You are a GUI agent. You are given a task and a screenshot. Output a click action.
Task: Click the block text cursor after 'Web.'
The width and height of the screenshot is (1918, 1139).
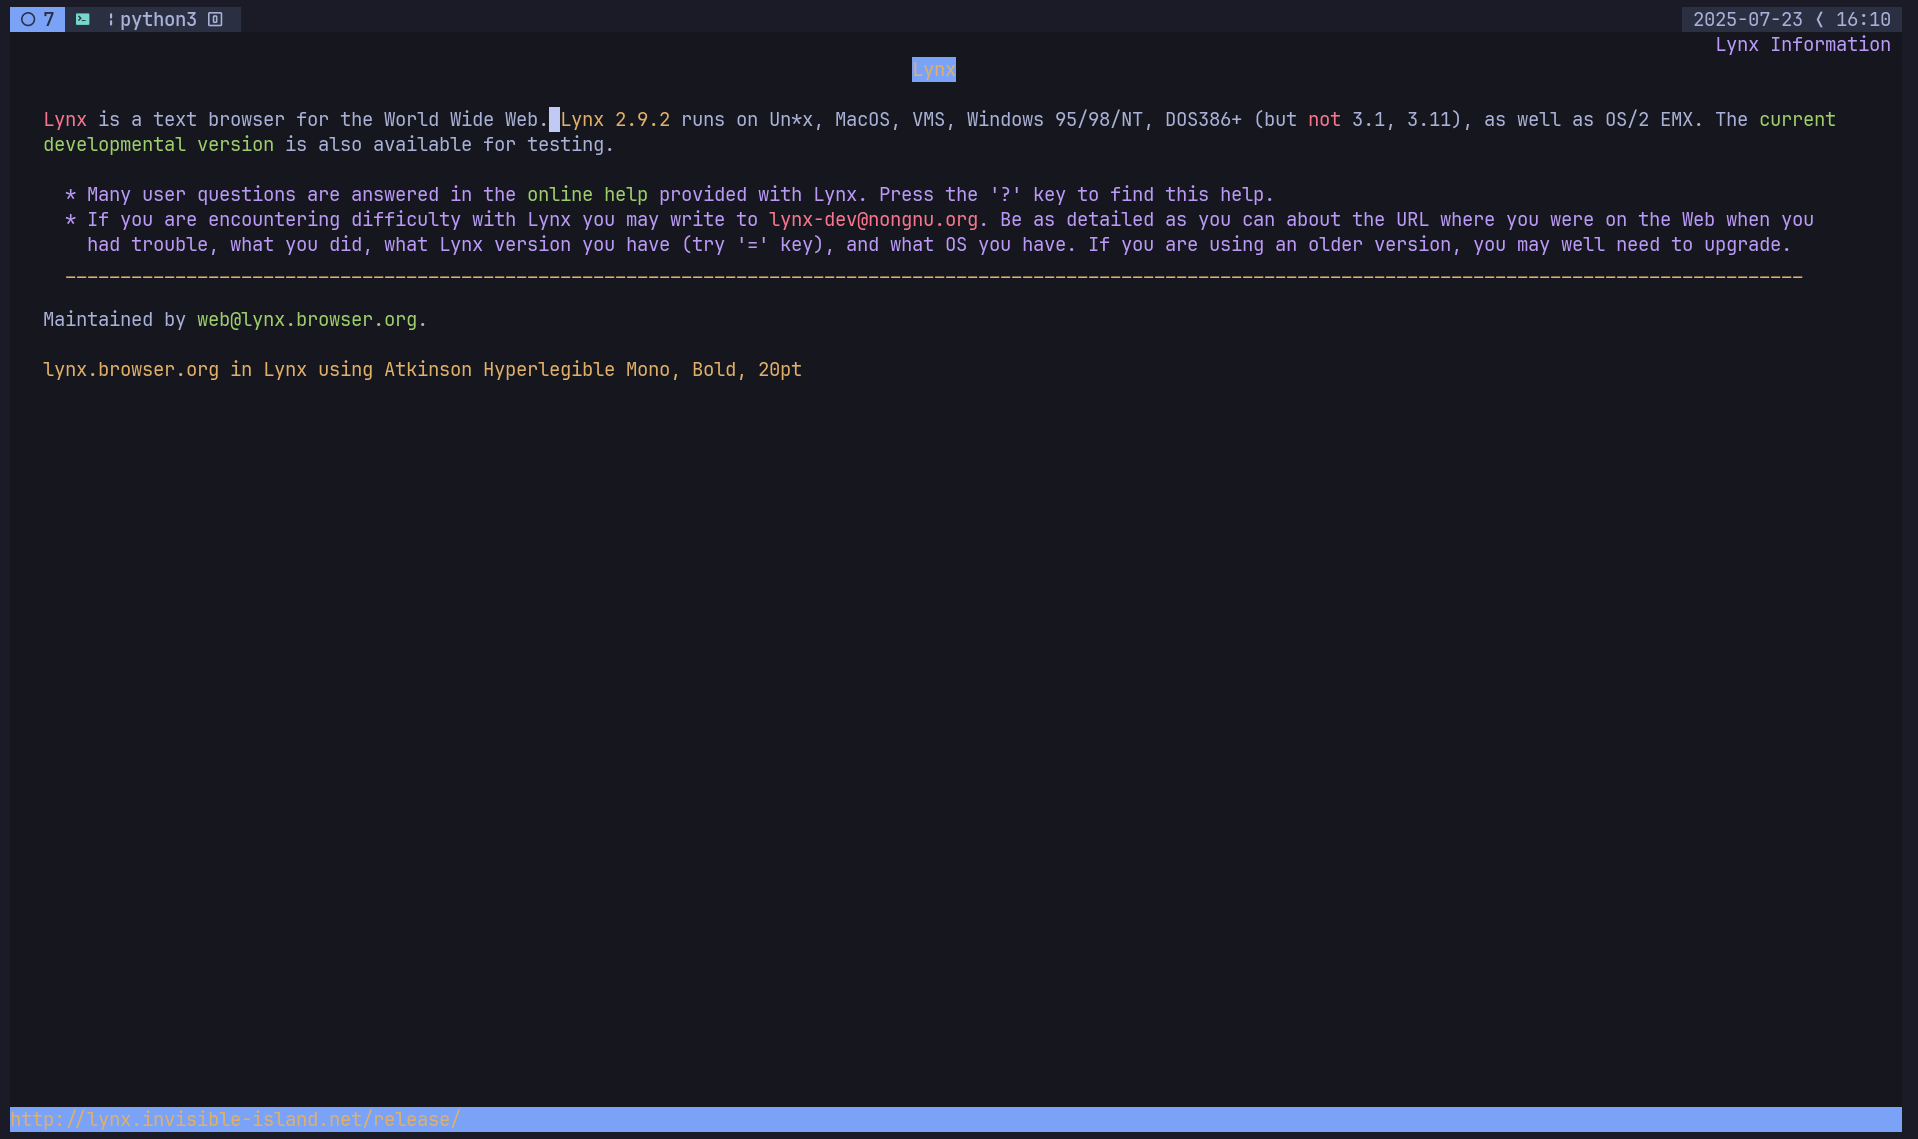[x=554, y=119]
